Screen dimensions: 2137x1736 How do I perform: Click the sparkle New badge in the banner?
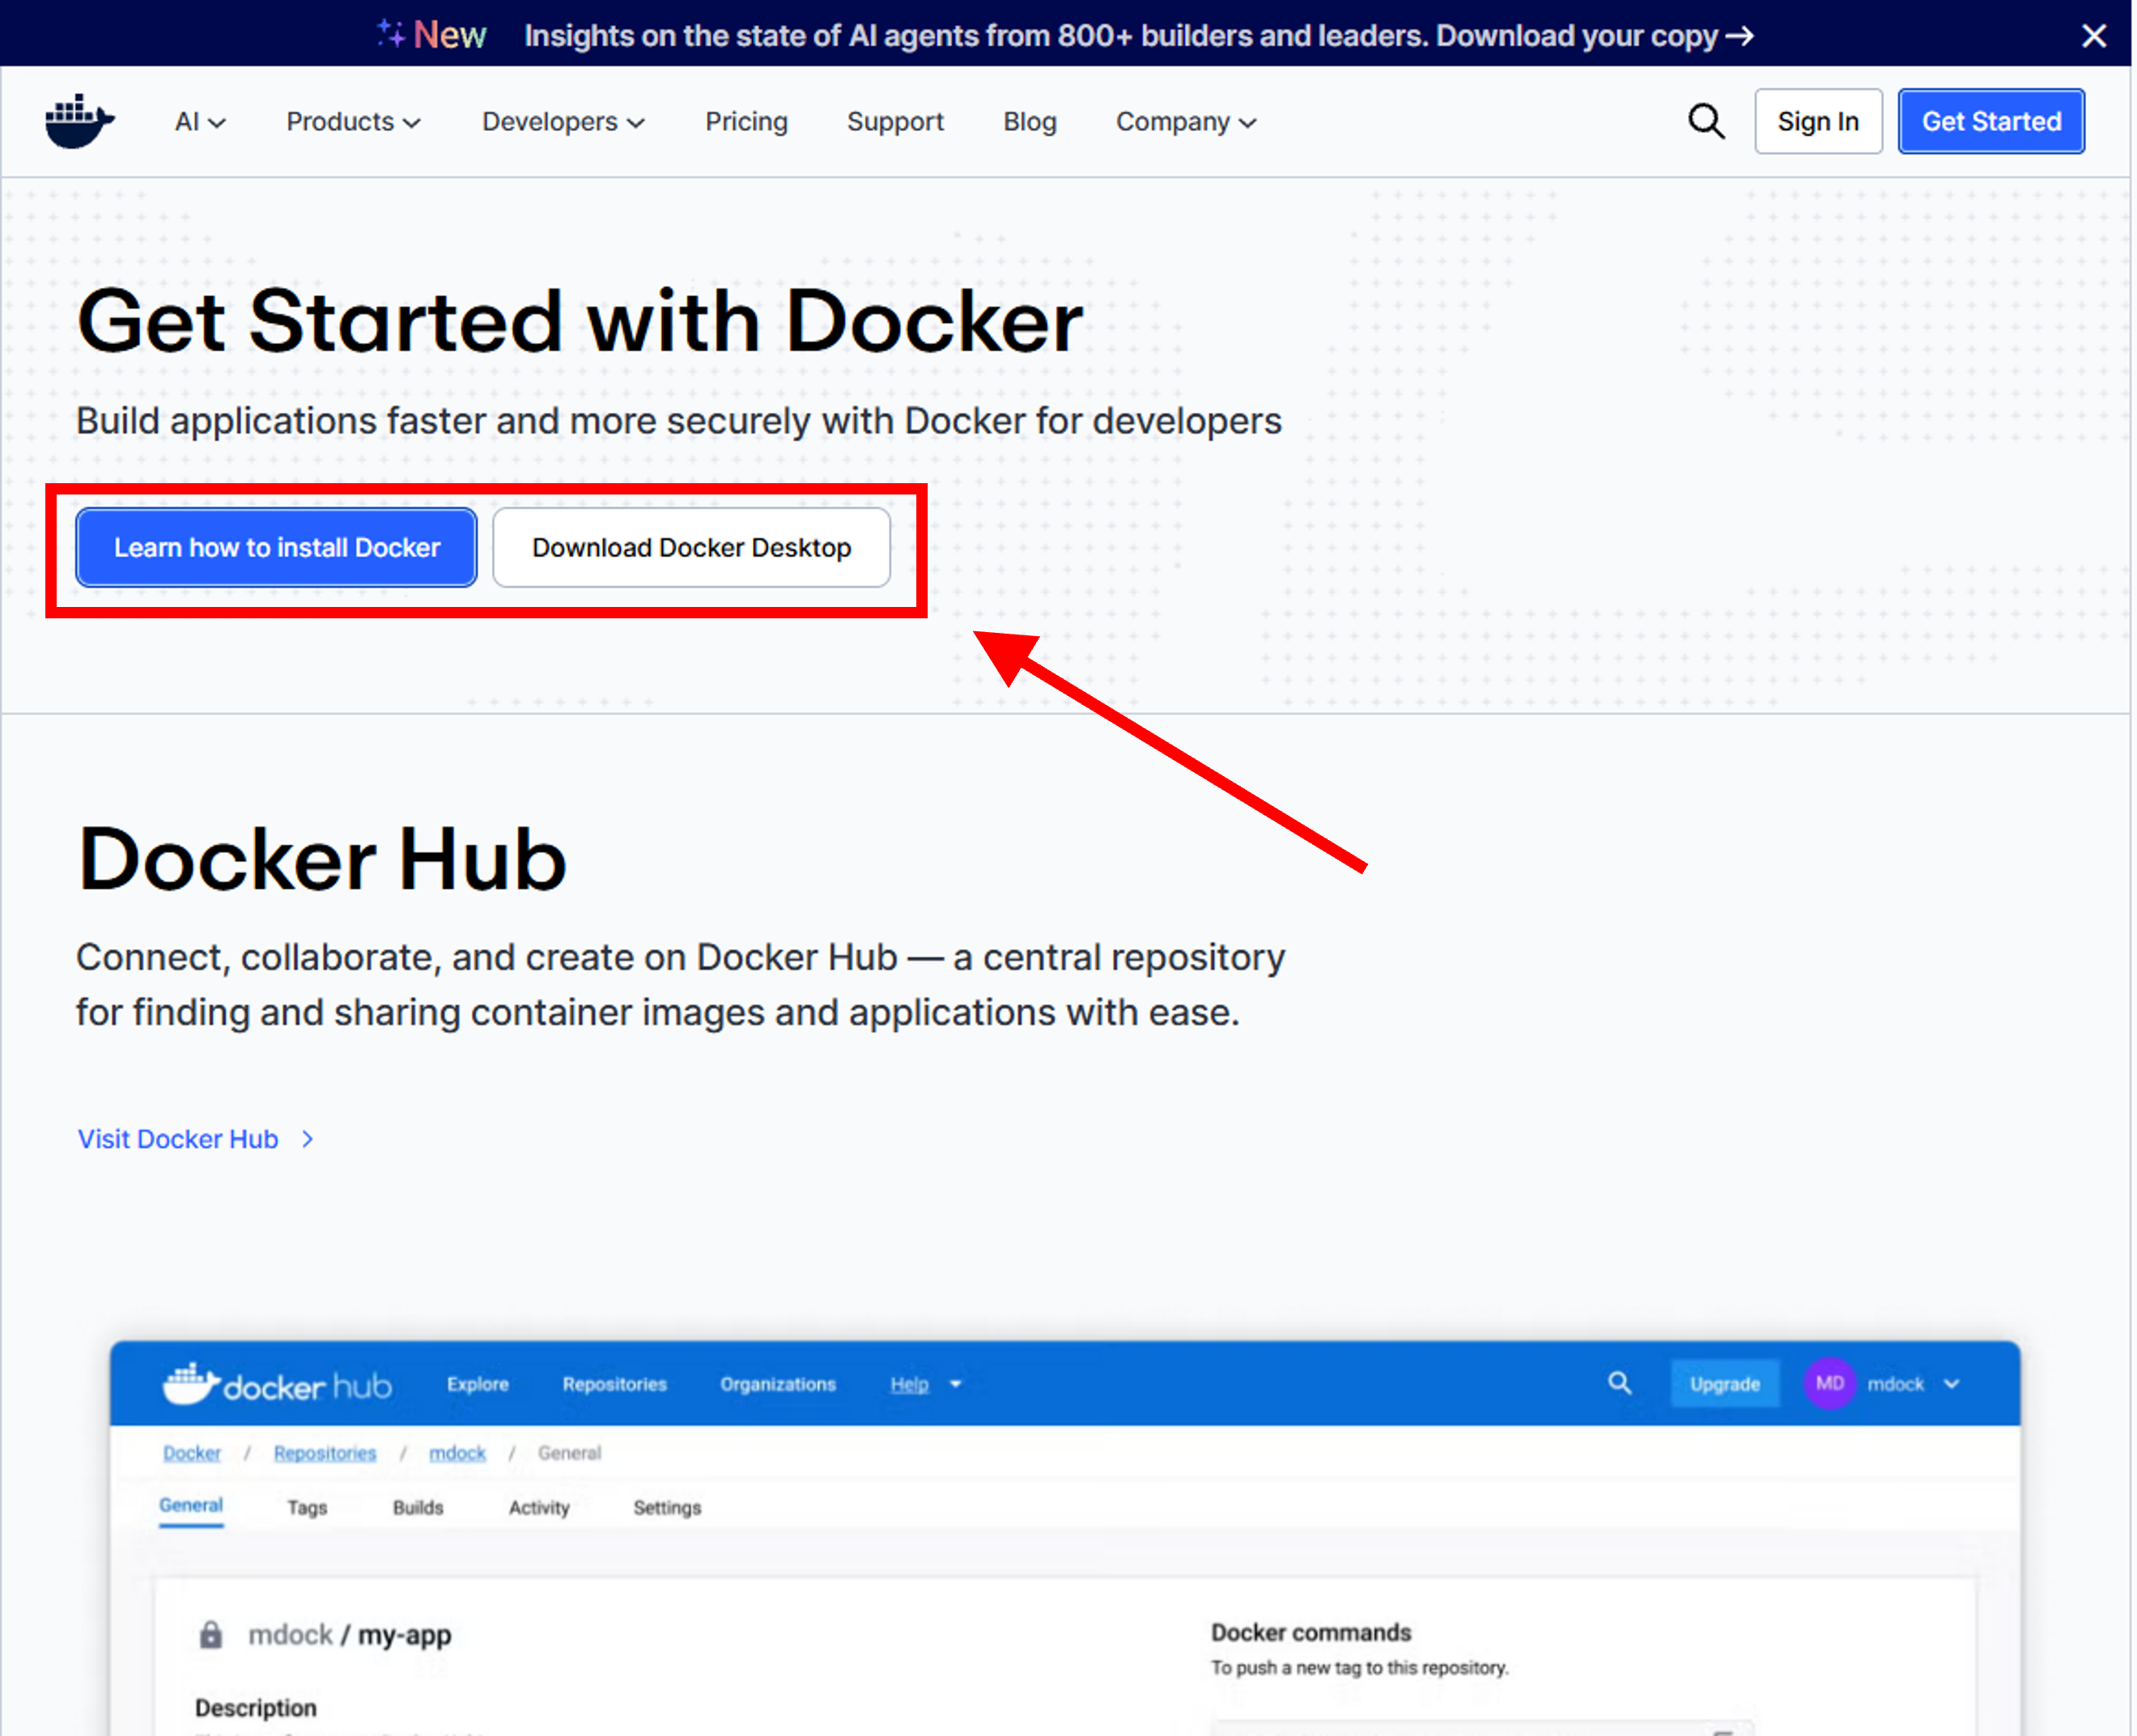click(432, 35)
